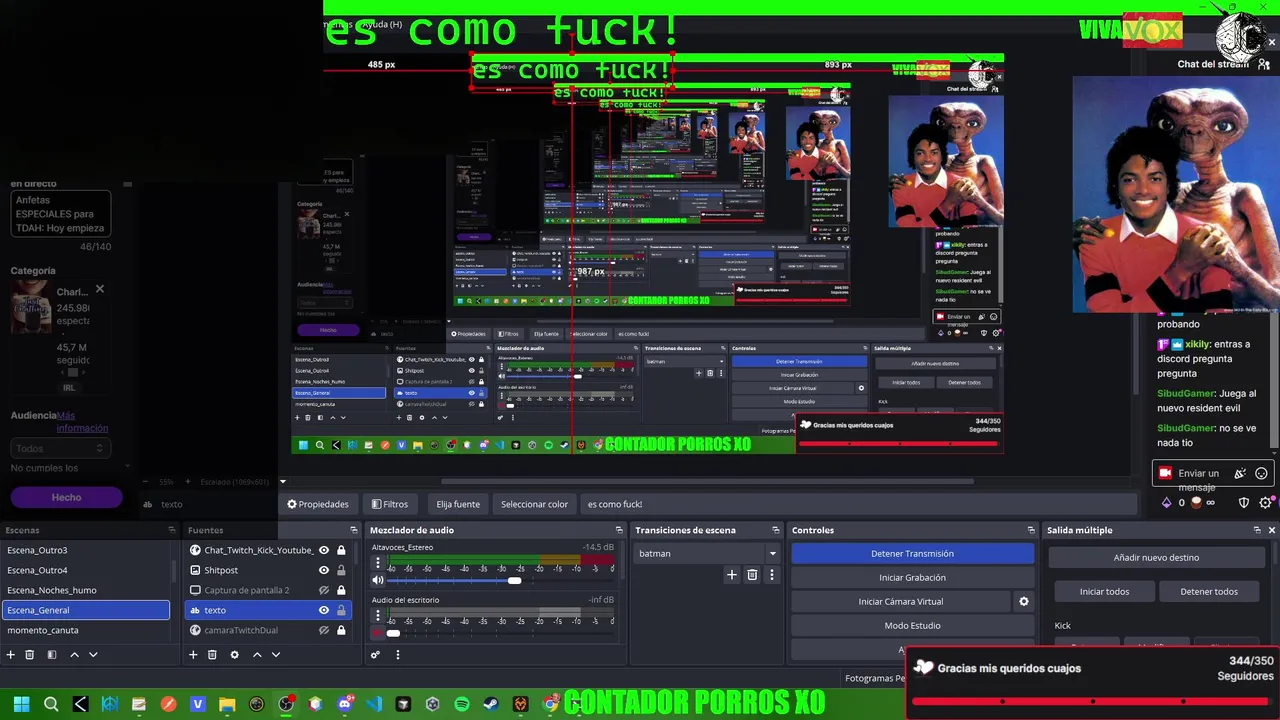The height and width of the screenshot is (720, 1280).
Task: Open the Propiedades source toolbar button
Action: [318, 504]
